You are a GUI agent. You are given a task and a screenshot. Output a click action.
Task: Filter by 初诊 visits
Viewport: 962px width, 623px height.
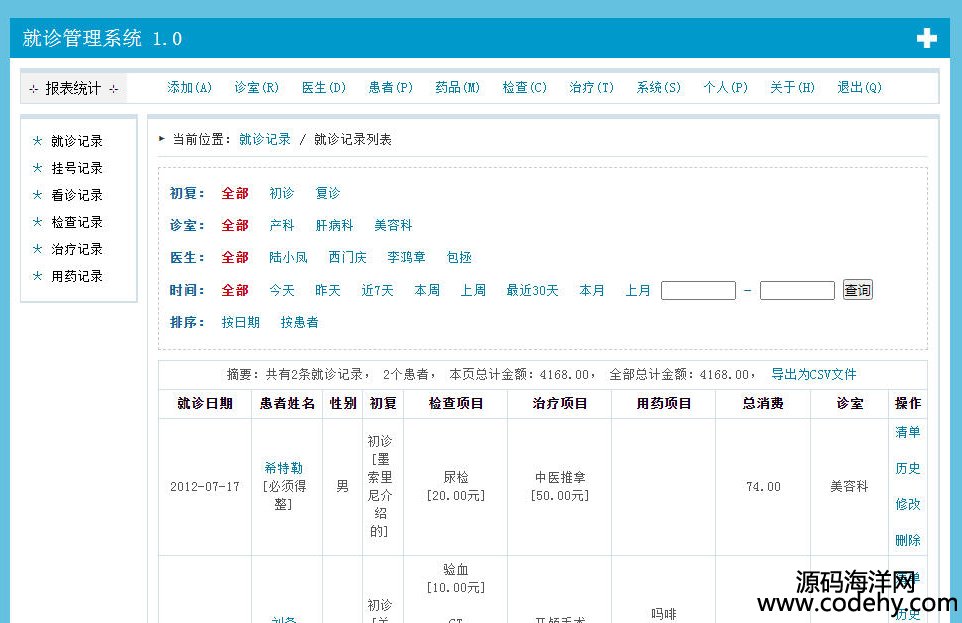(282, 193)
